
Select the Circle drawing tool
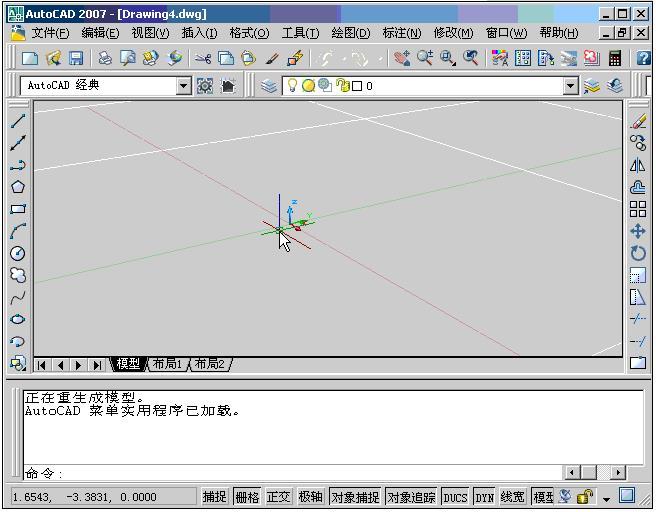17,253
